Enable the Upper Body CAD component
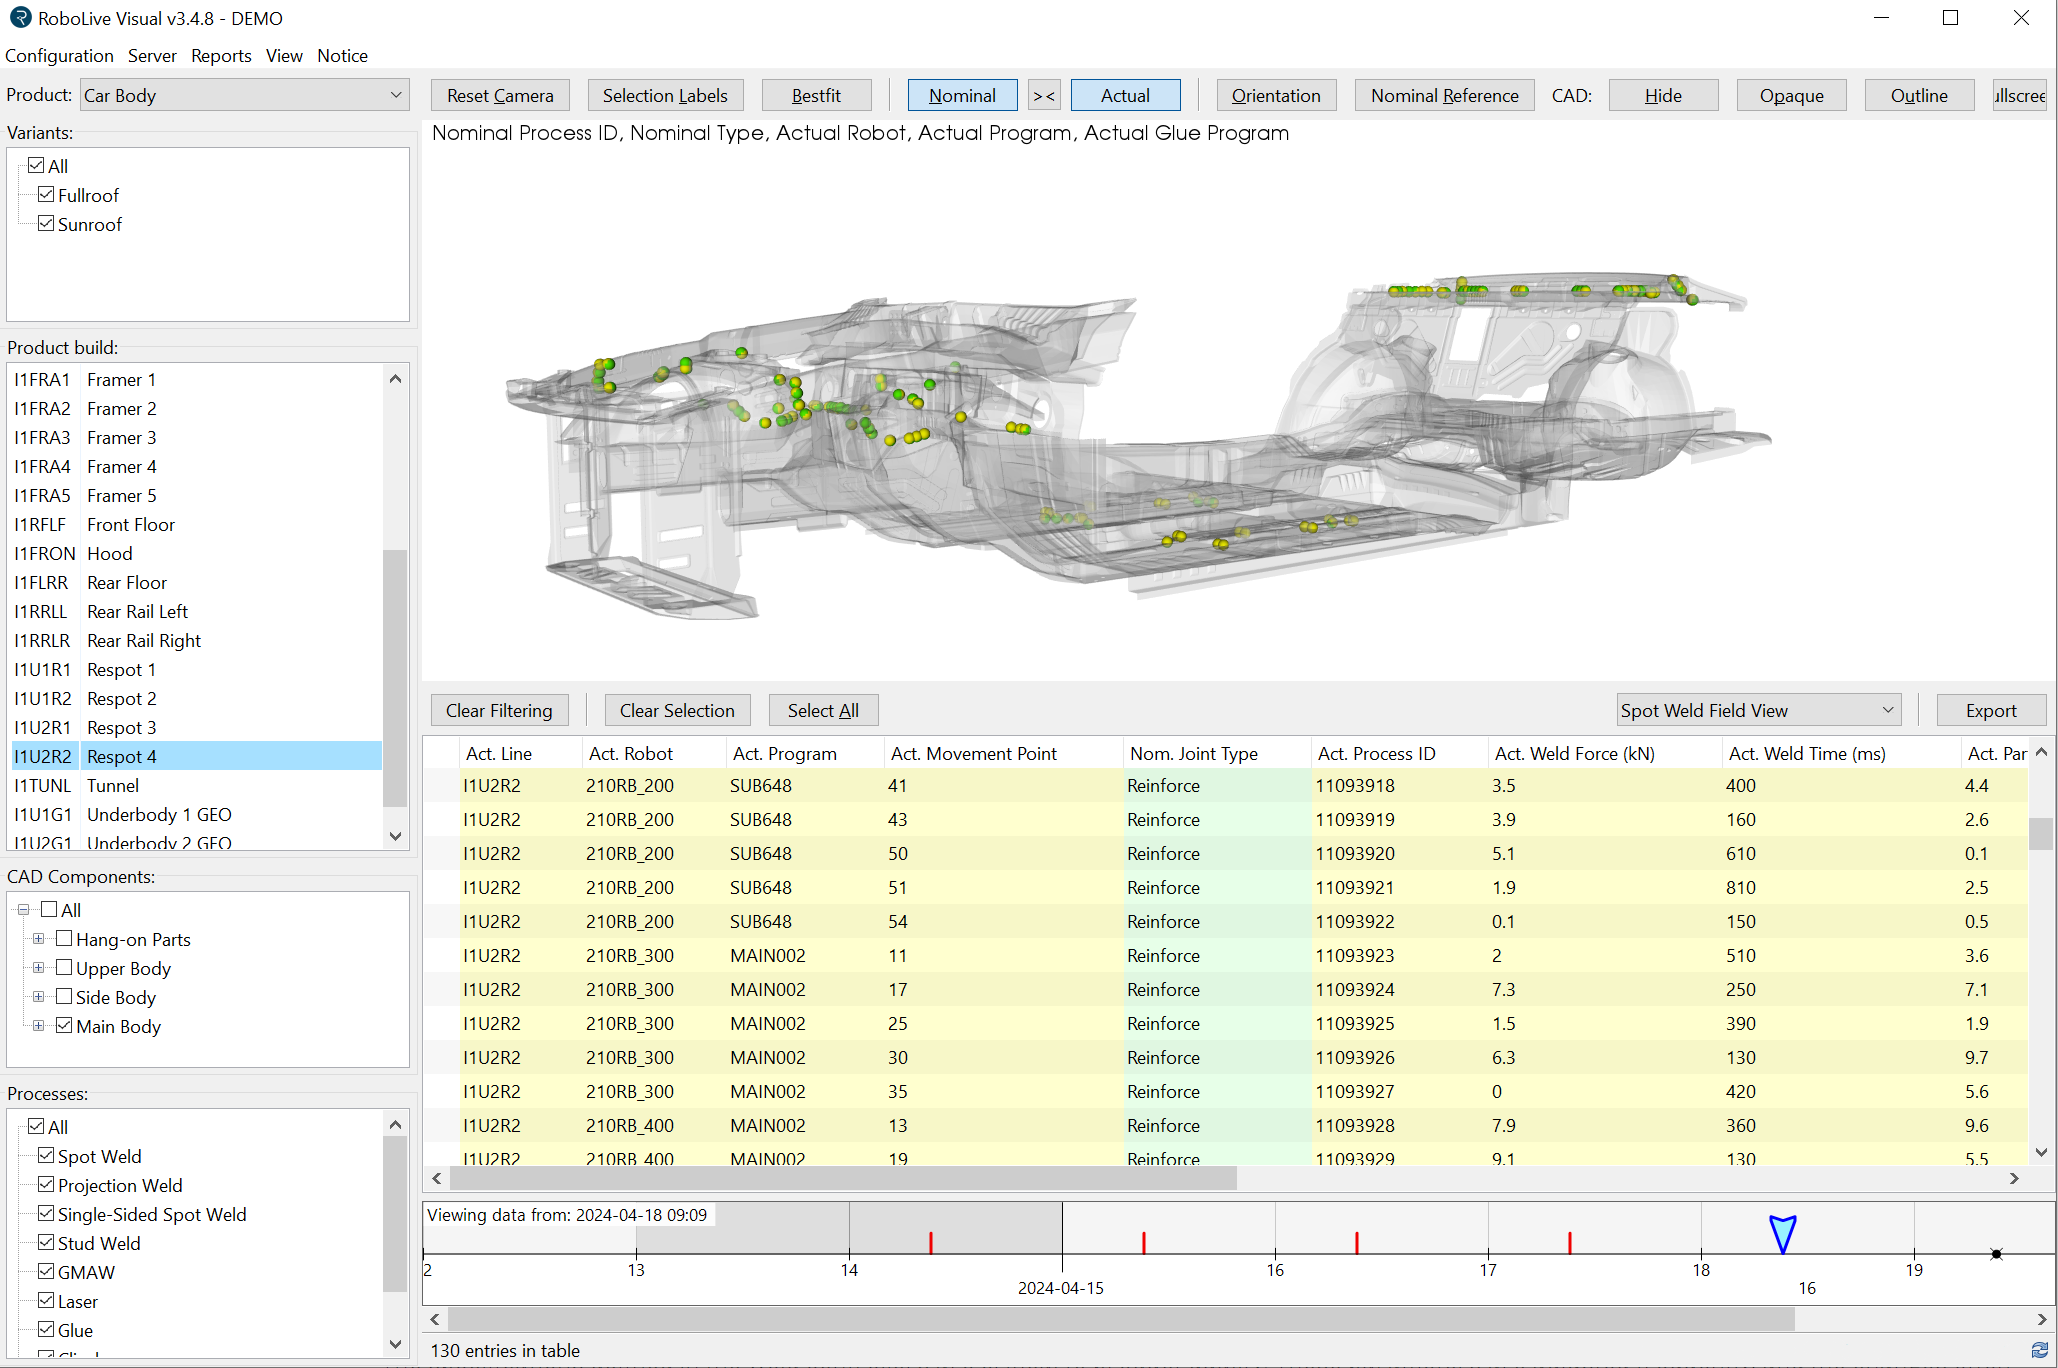2058x1368 pixels. [x=65, y=968]
